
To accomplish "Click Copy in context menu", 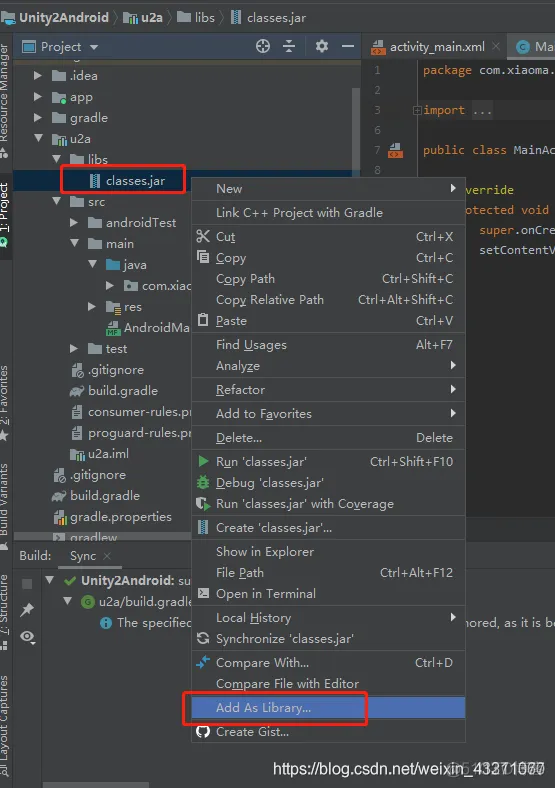I will pyautogui.click(x=328, y=258).
